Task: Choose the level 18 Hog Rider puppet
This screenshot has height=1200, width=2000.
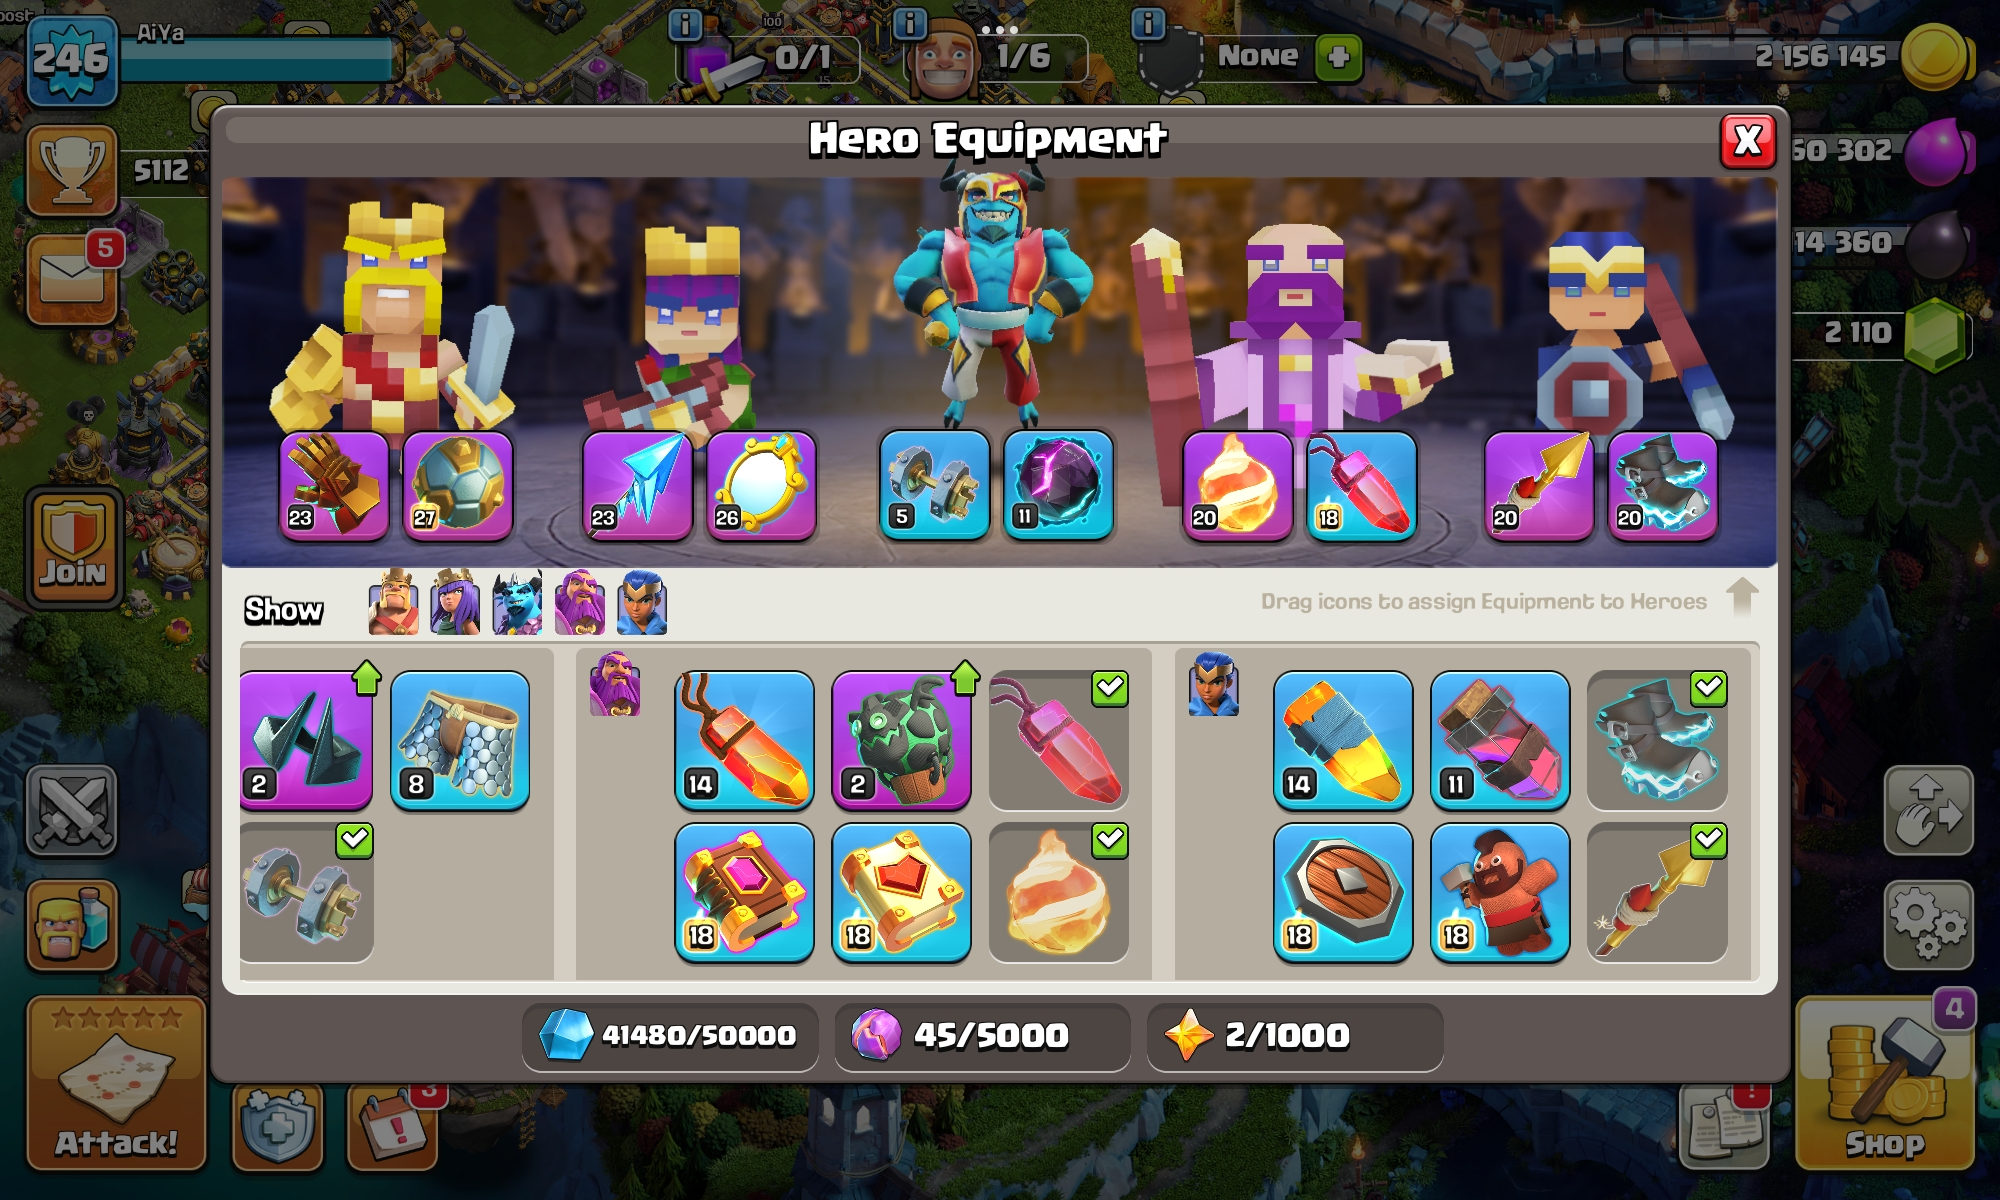Action: (x=1499, y=893)
